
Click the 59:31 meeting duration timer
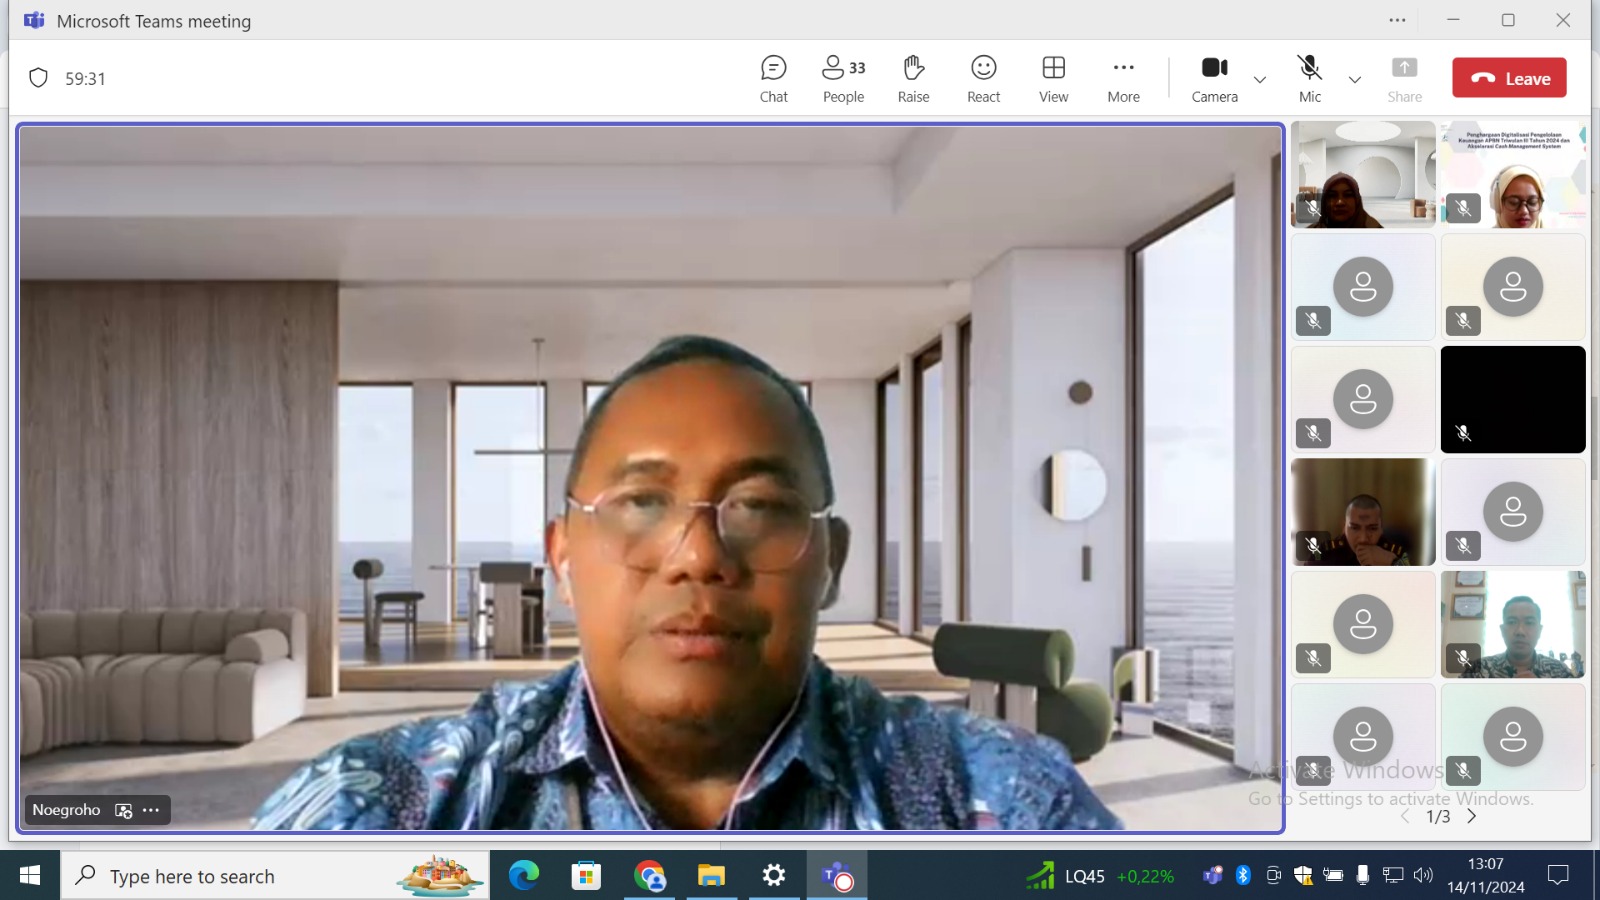[85, 79]
